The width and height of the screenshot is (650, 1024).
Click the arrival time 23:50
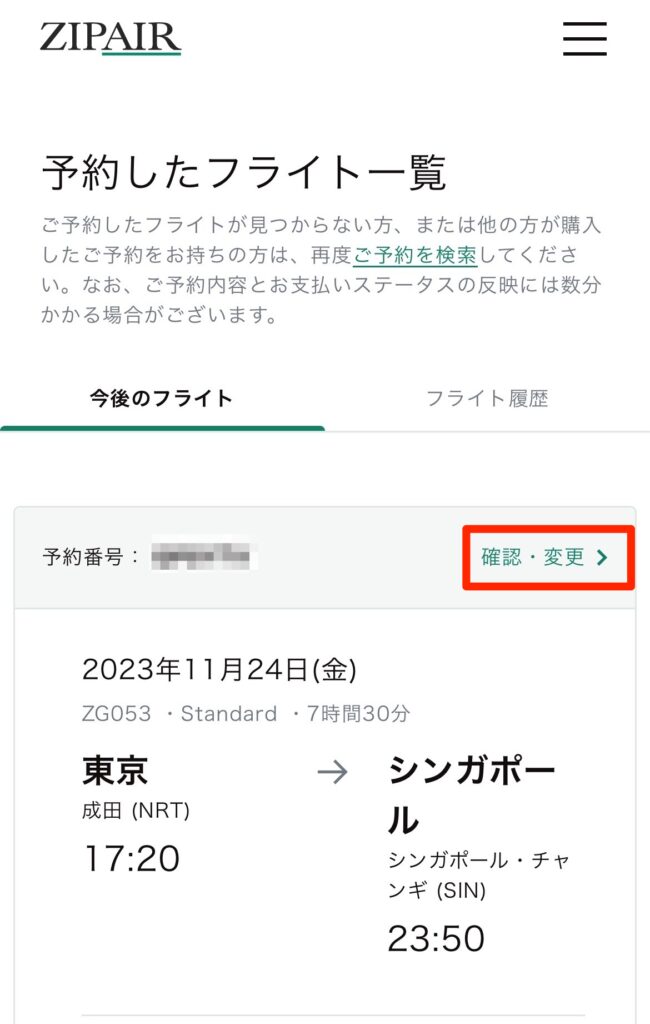[x=436, y=939]
